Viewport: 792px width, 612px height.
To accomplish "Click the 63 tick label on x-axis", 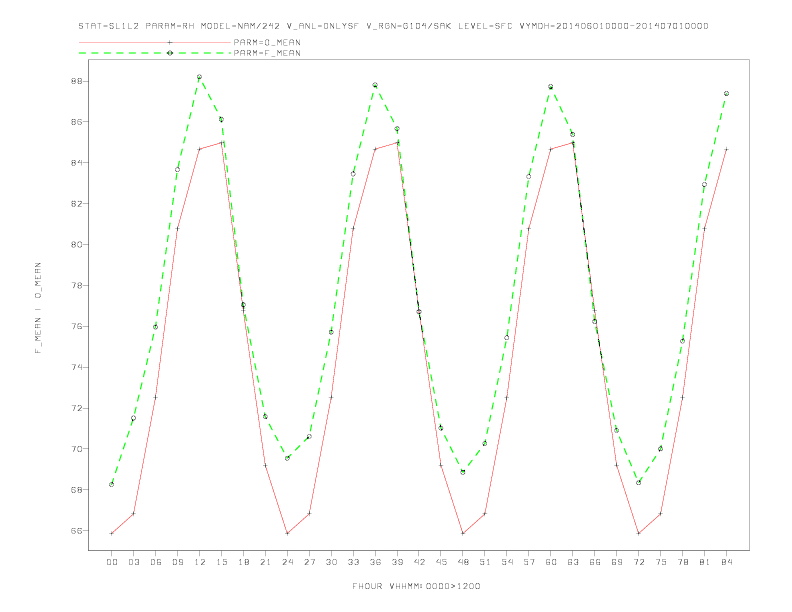I will (573, 562).
